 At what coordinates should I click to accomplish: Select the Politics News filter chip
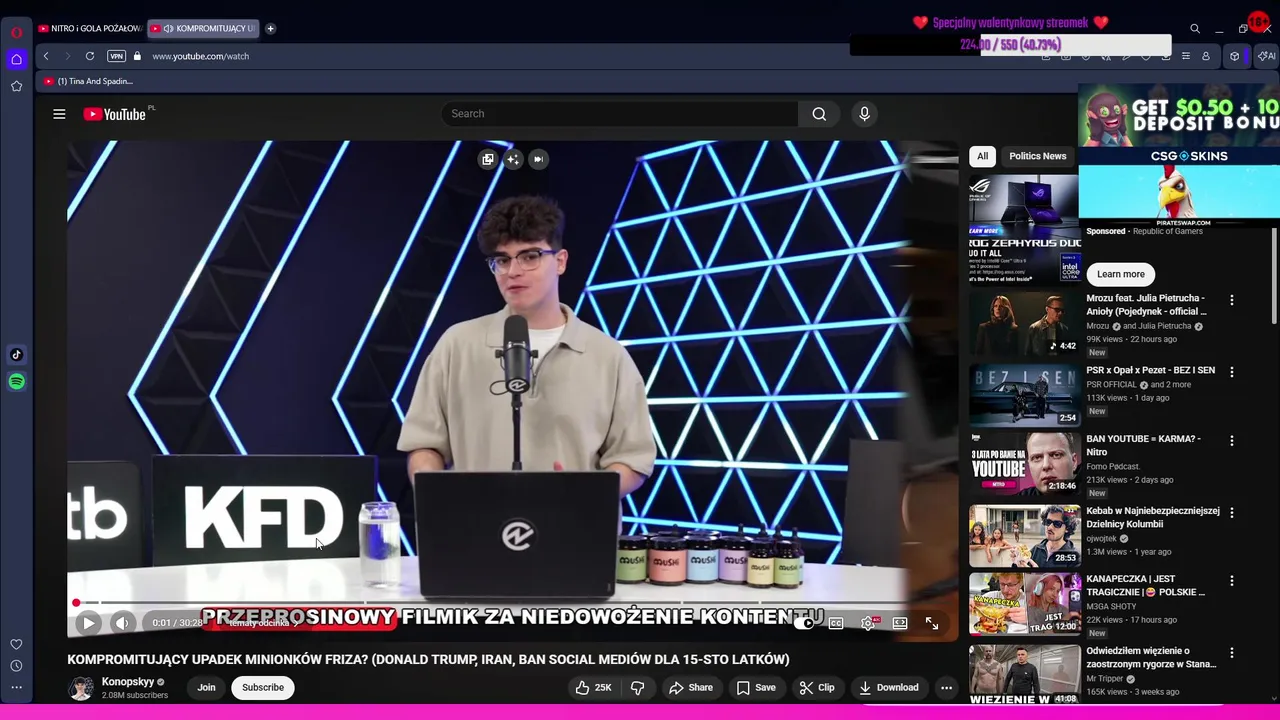pos(1038,156)
